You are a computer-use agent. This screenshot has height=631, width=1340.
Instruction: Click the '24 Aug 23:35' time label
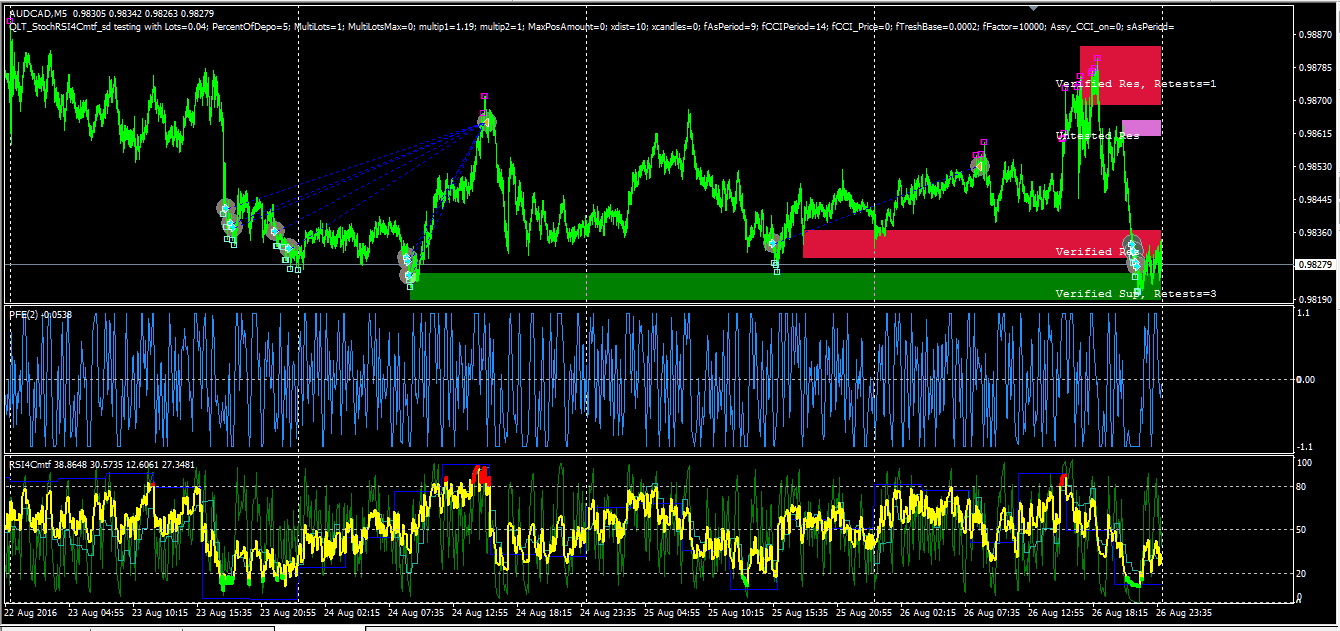coord(606,612)
